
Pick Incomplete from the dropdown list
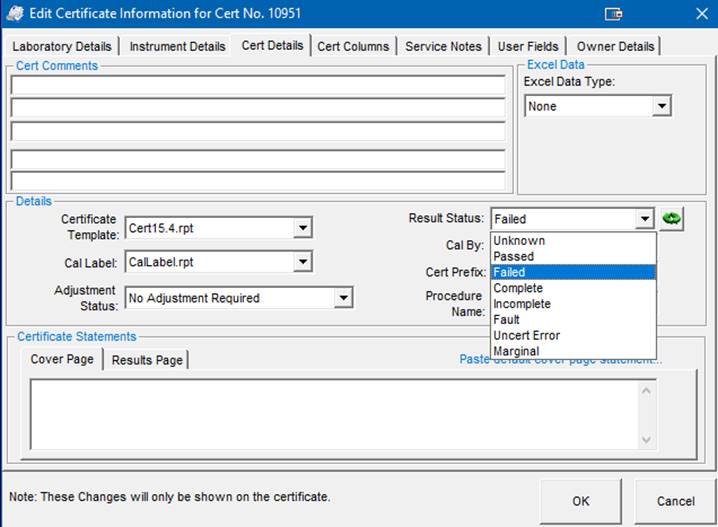tap(521, 304)
